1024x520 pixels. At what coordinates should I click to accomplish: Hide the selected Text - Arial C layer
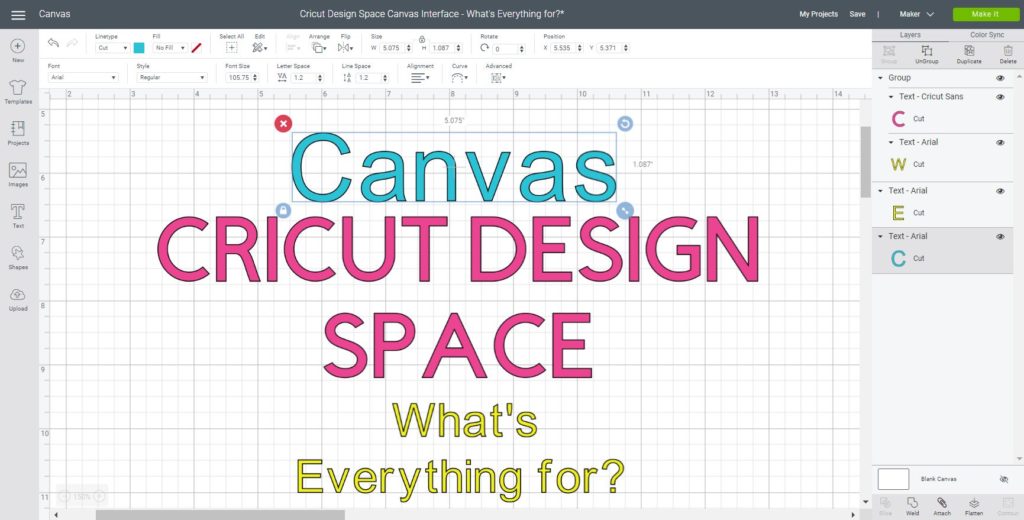[x=1000, y=236]
